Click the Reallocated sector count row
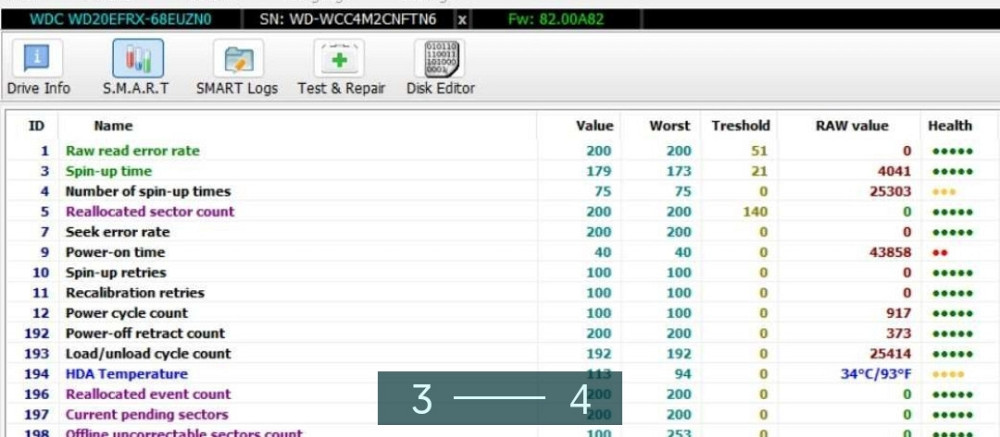 [x=150, y=212]
